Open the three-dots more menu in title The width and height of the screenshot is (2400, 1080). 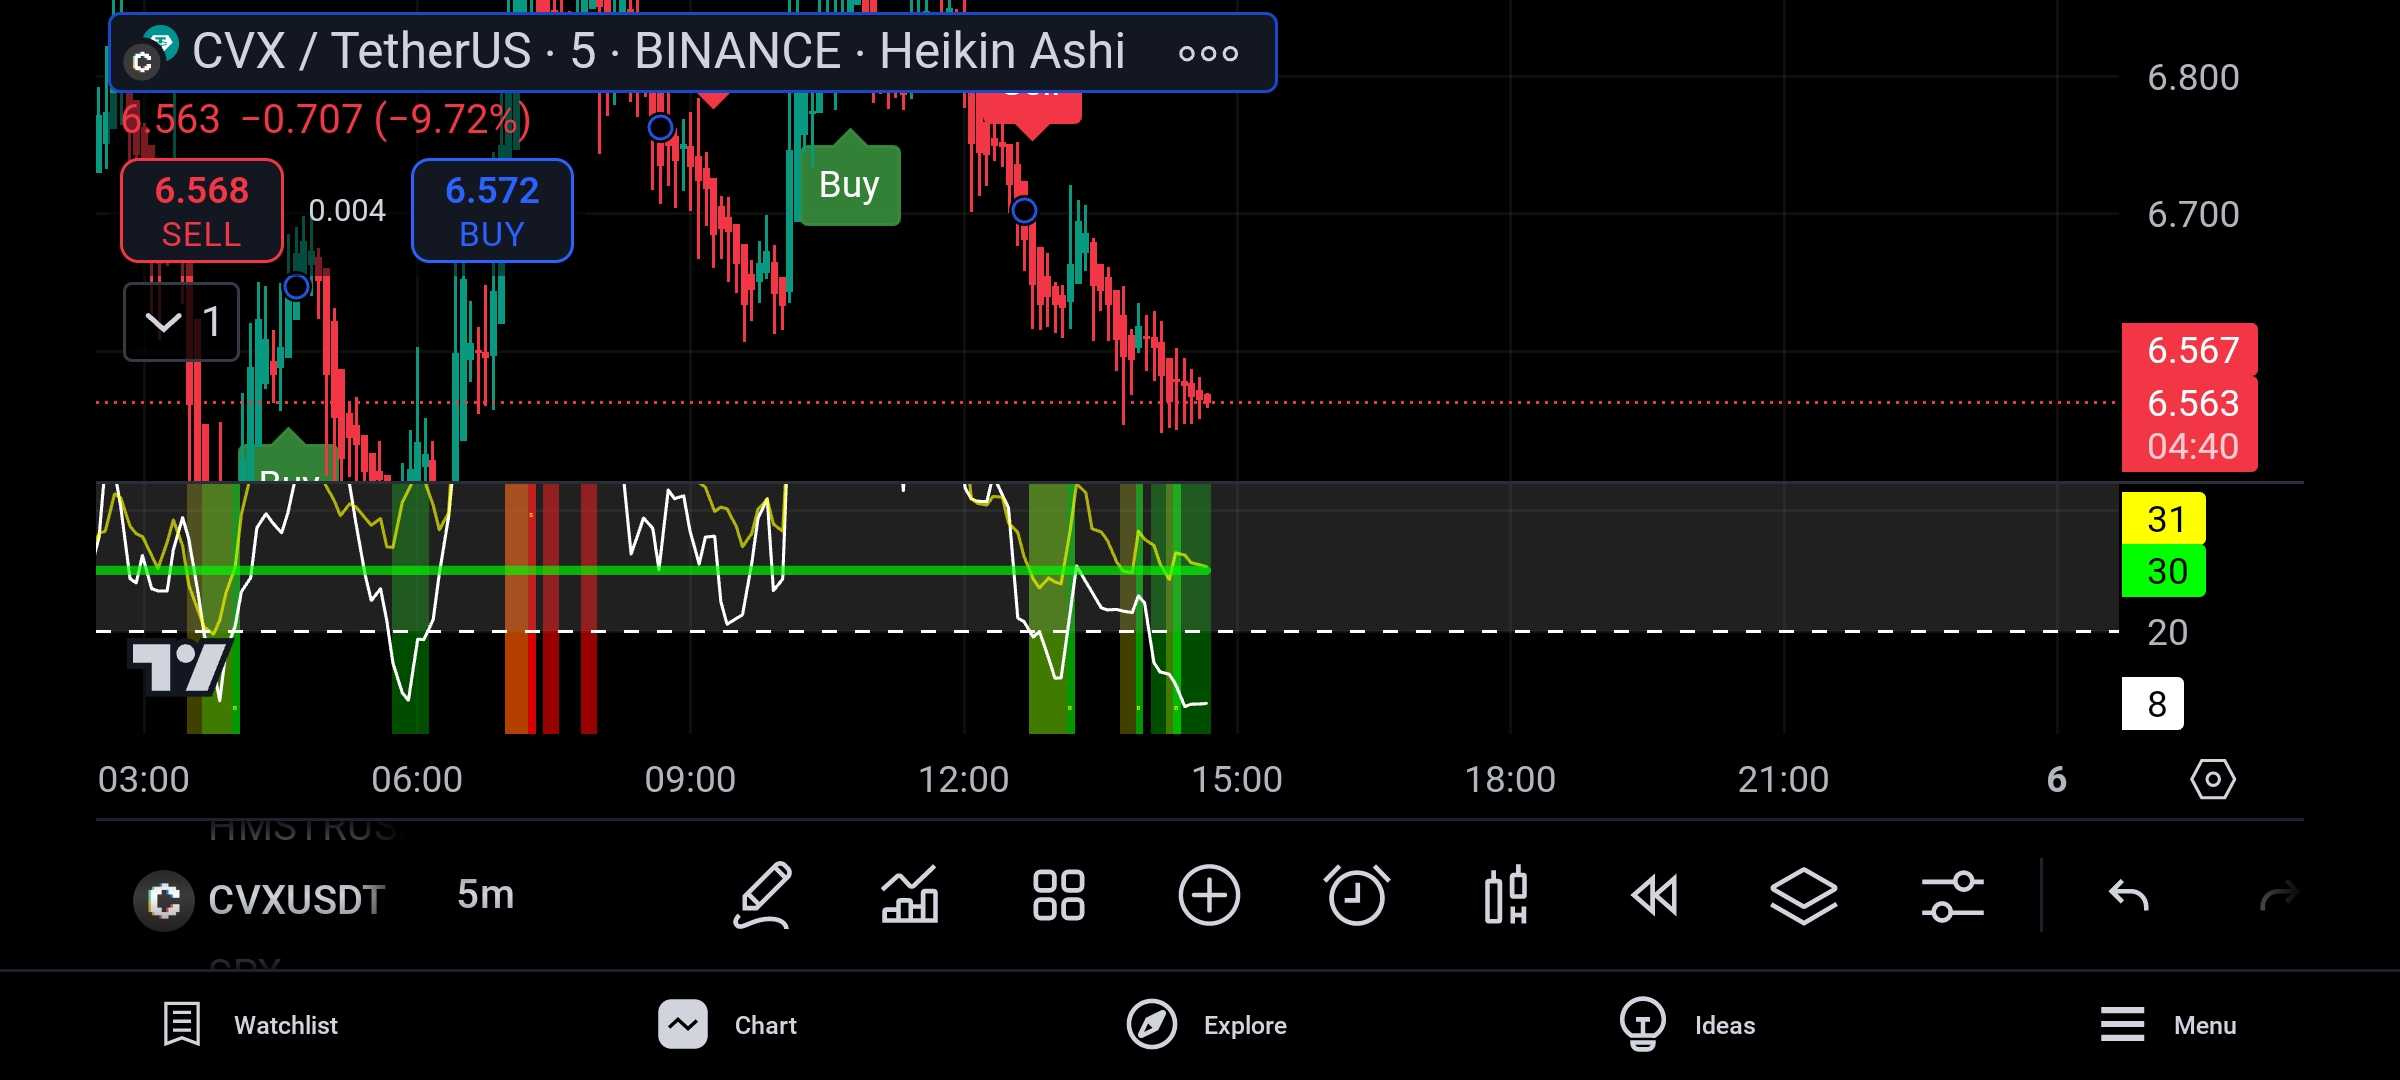pyautogui.click(x=1208, y=53)
